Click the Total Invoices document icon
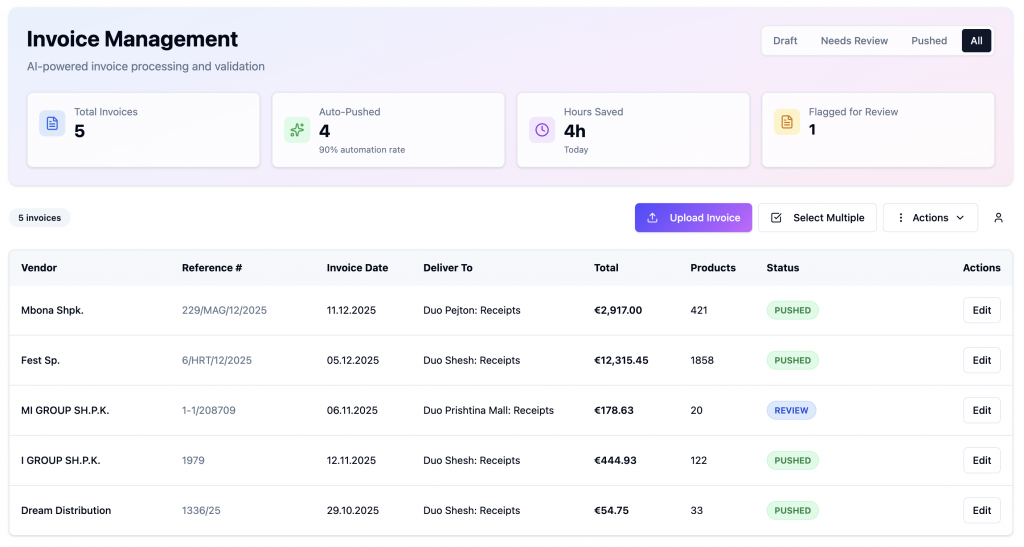1024x547 pixels. point(52,123)
